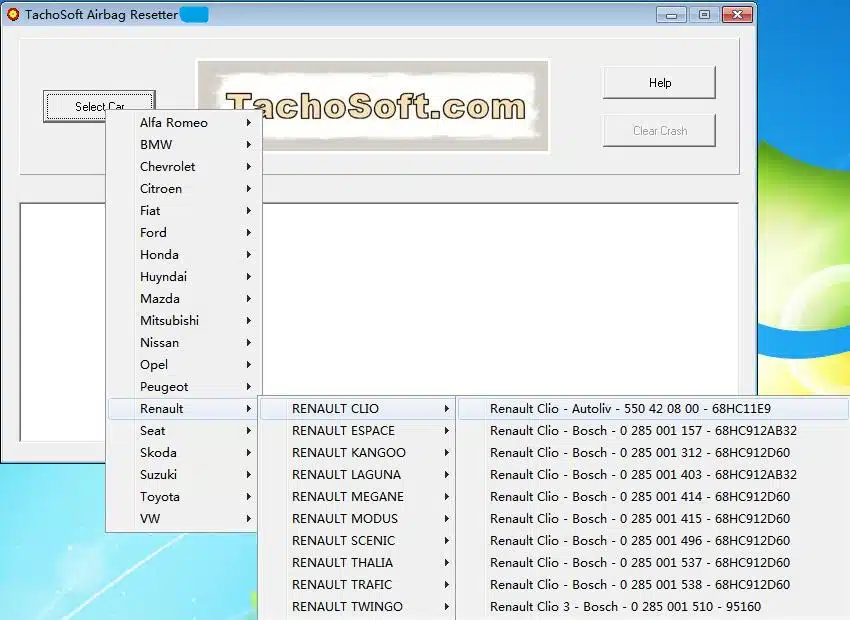This screenshot has width=850, height=620.
Task: Maximize the Airbag Resetter window
Action: (704, 15)
